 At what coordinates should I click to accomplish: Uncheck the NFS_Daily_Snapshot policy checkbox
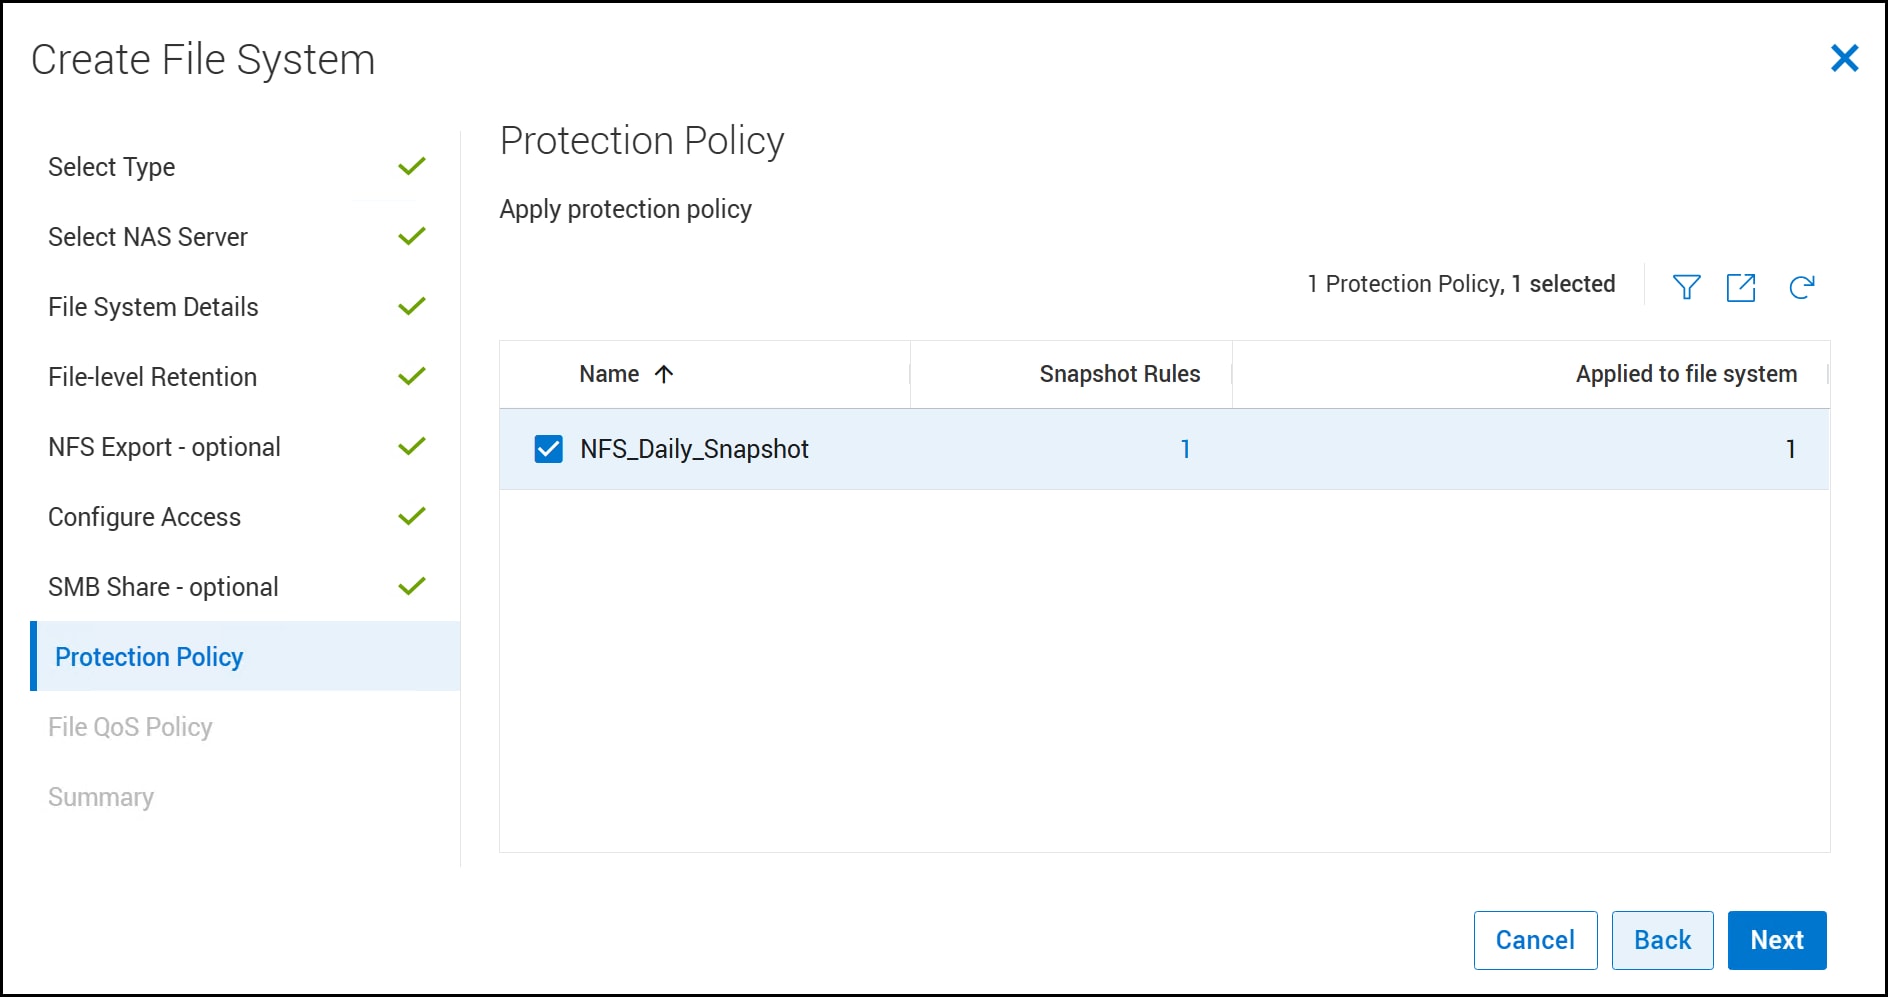[548, 449]
